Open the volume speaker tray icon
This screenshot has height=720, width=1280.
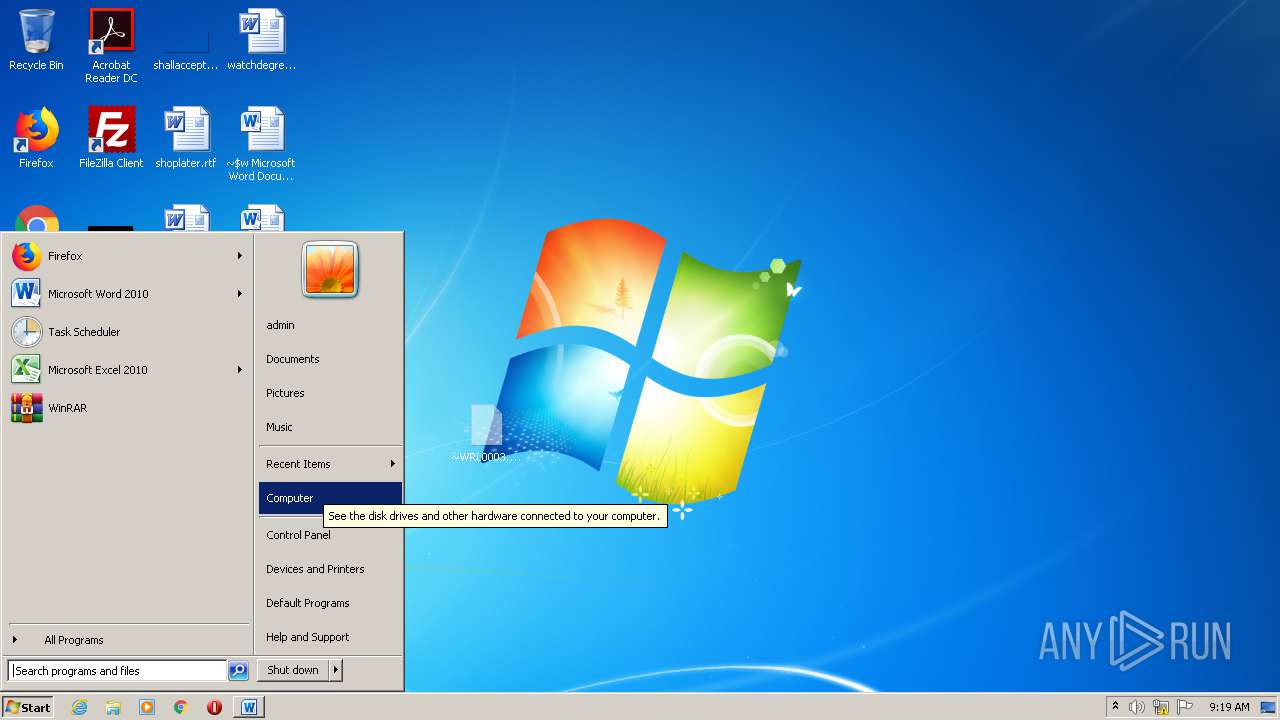coord(1137,707)
